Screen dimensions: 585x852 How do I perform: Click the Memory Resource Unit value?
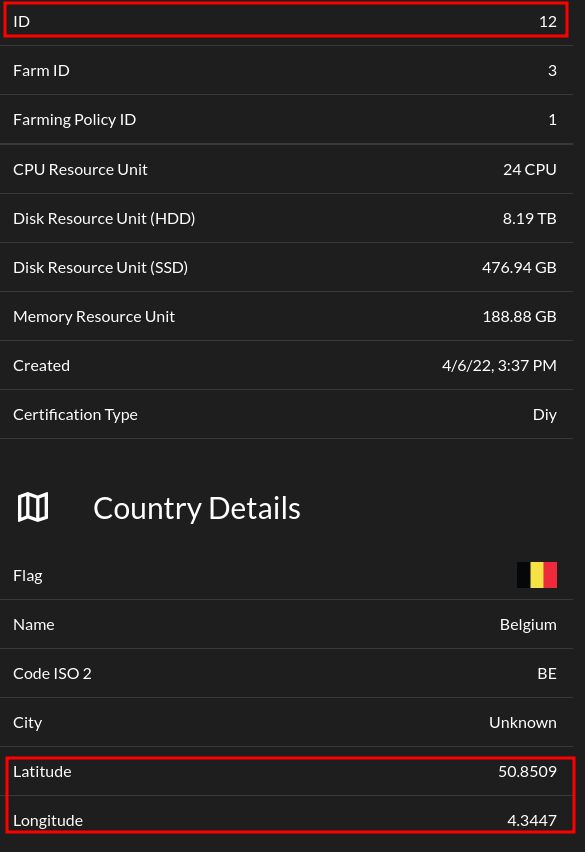point(519,315)
